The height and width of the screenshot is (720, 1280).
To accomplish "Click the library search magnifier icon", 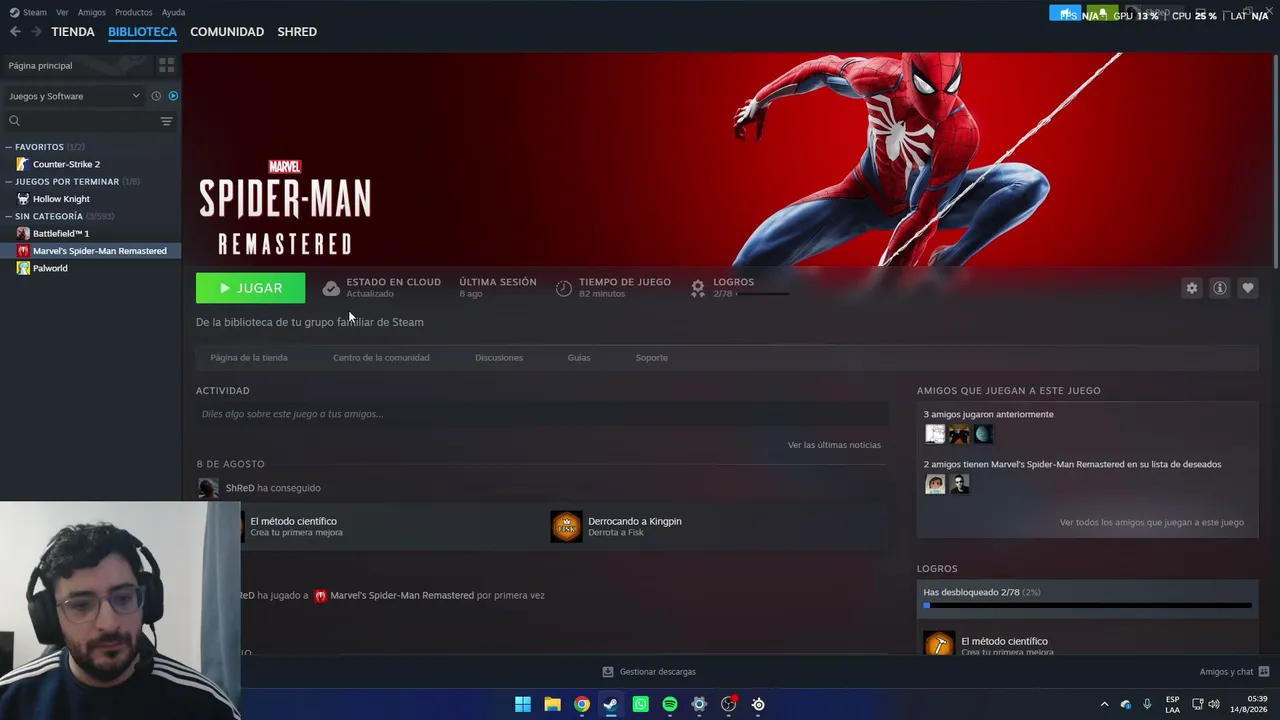I will point(14,121).
